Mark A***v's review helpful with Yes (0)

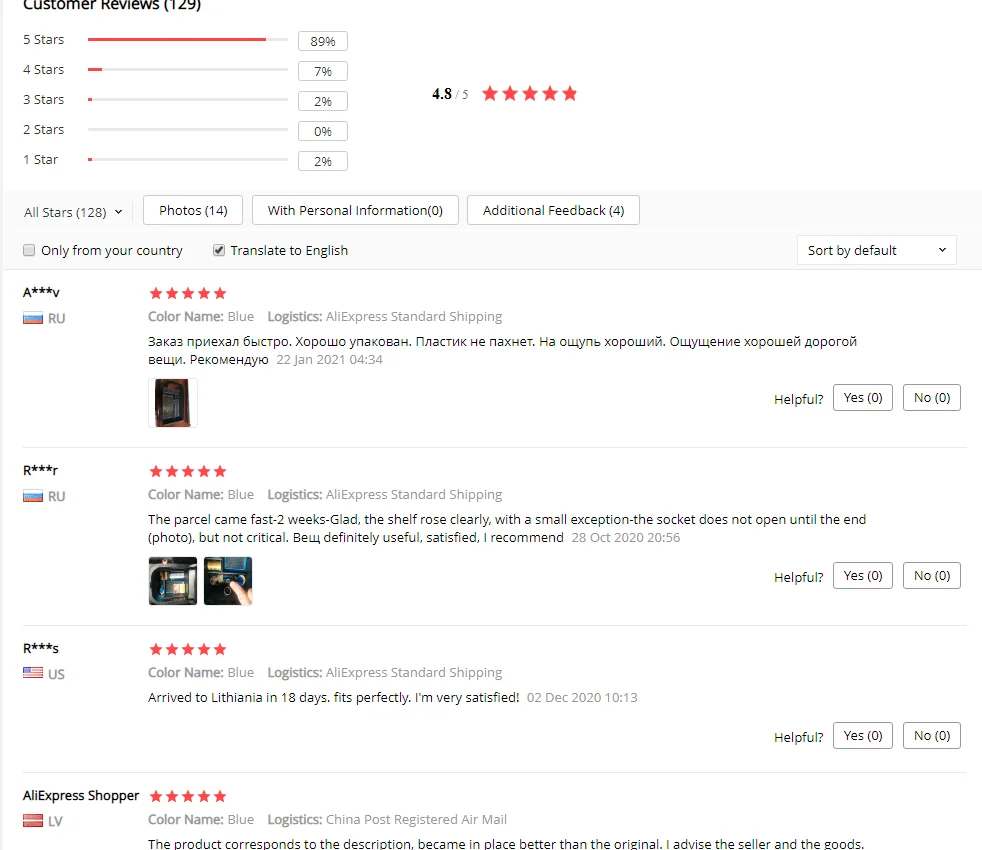pyautogui.click(x=862, y=398)
